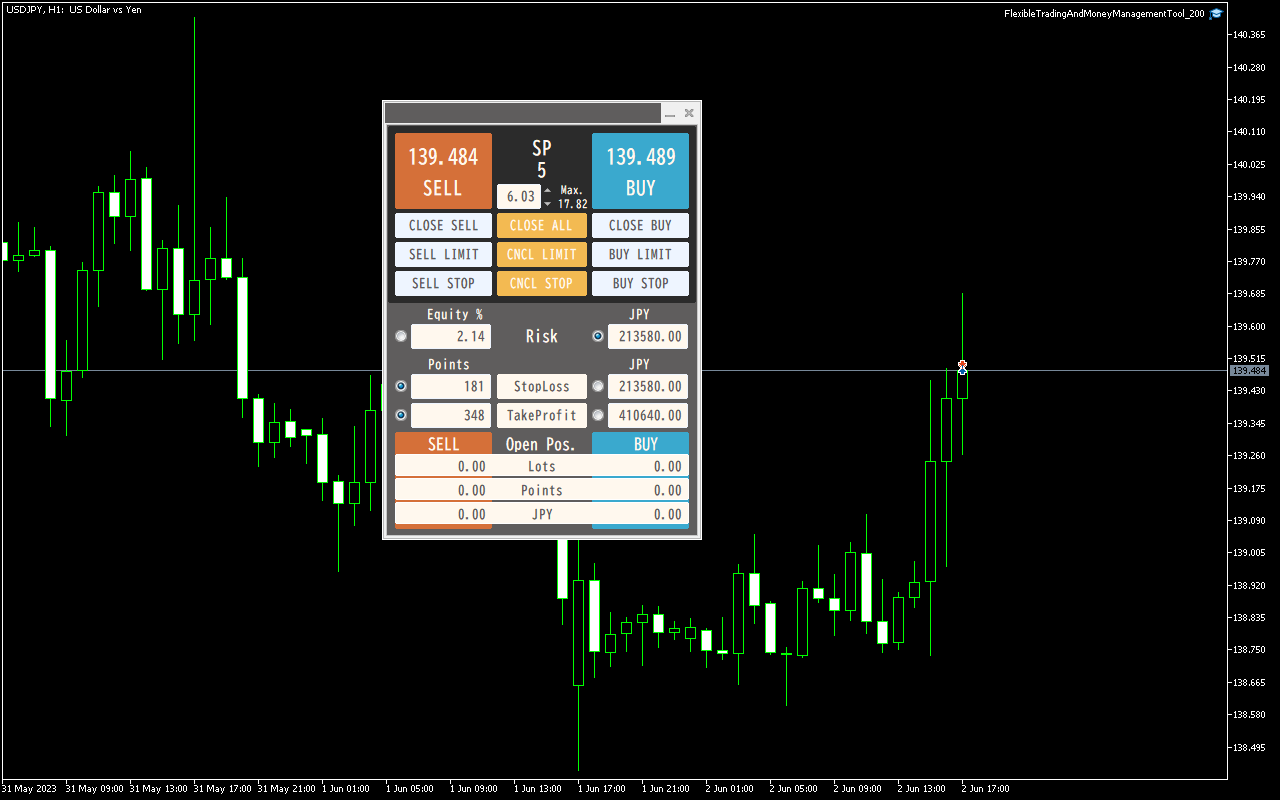Click the CLOSE SELL button
1280x800 pixels.
coord(443,225)
